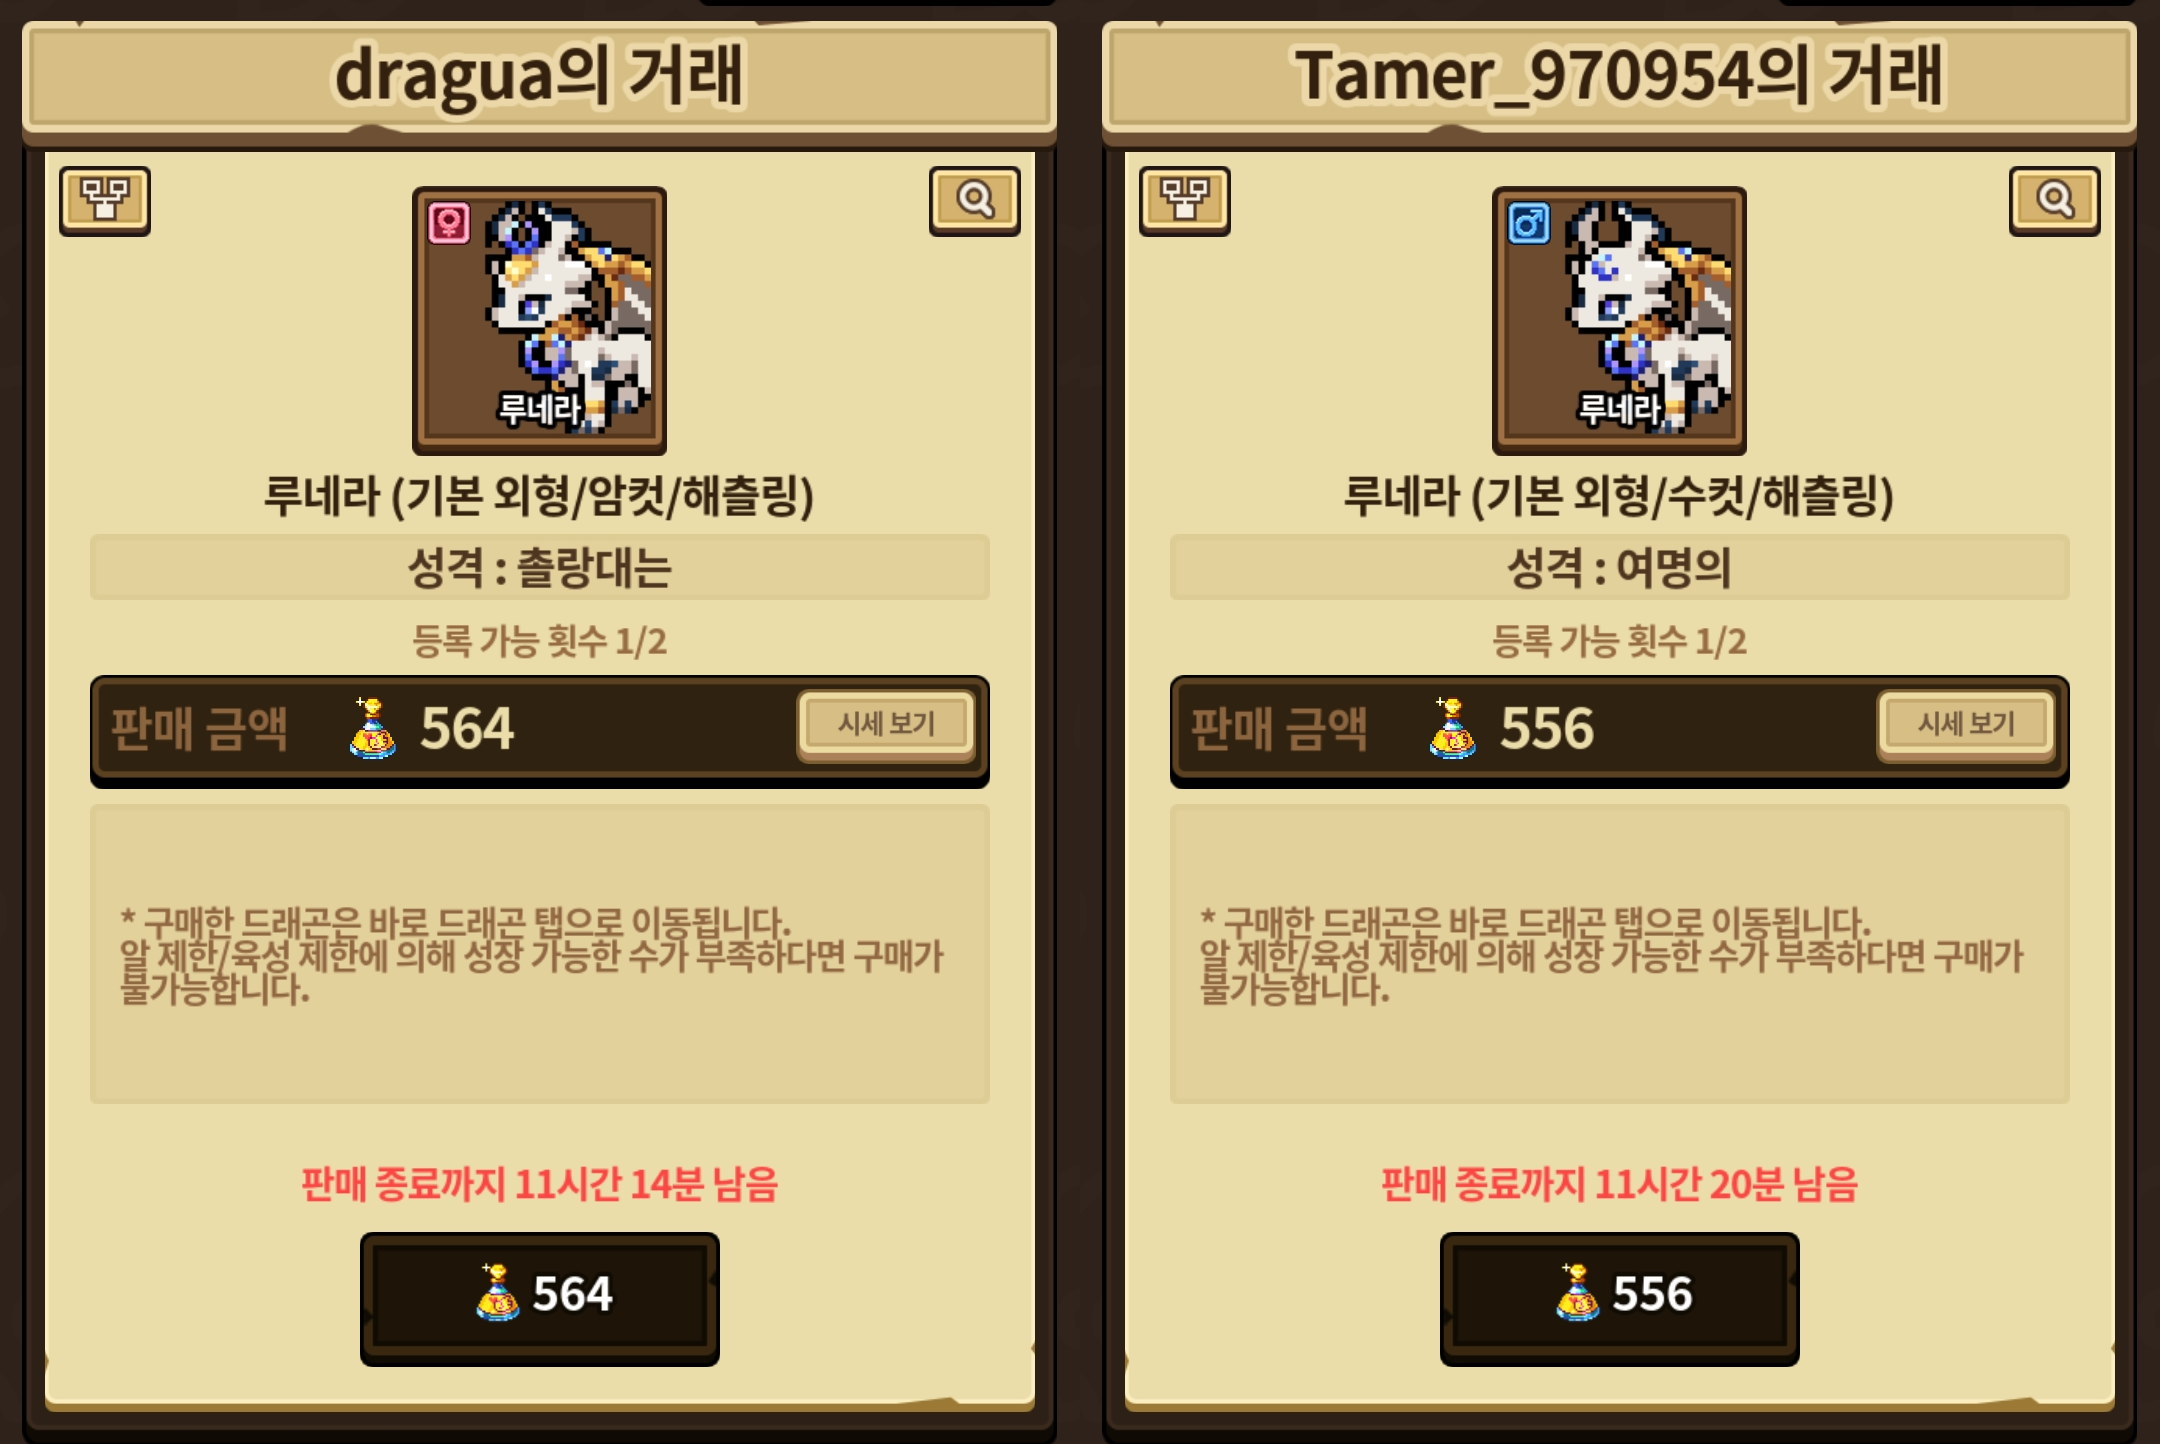View market price for the 564 listing
Viewport: 2160px width, 1444px height.
pyautogui.click(x=887, y=724)
